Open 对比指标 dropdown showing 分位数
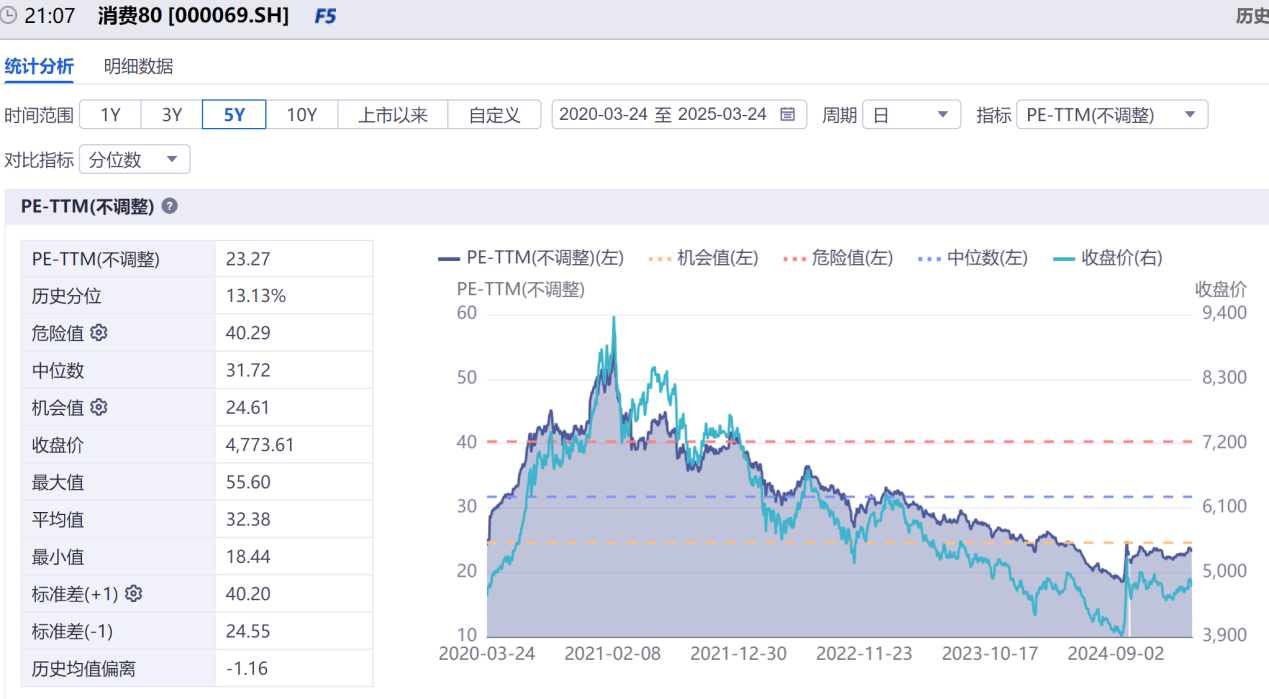1269x699 pixels. click(134, 160)
